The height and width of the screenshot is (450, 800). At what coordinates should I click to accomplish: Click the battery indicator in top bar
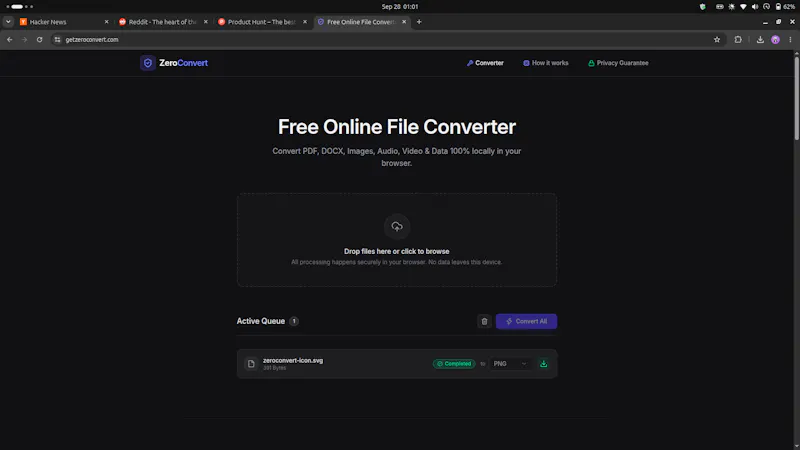[x=785, y=7]
